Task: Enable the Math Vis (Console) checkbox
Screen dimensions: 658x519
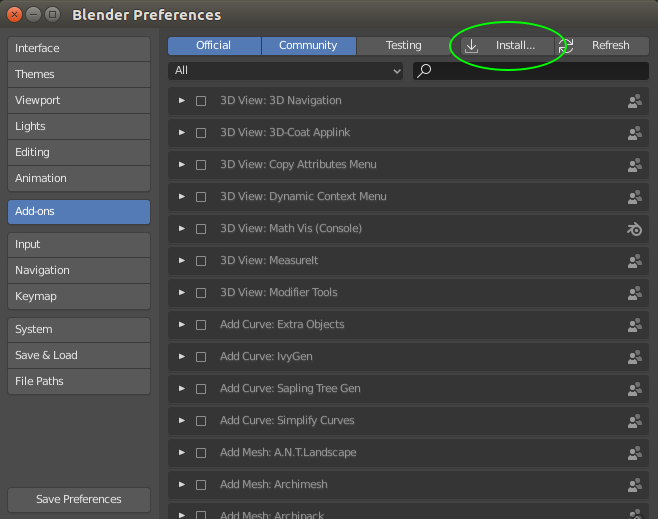Action: point(201,229)
